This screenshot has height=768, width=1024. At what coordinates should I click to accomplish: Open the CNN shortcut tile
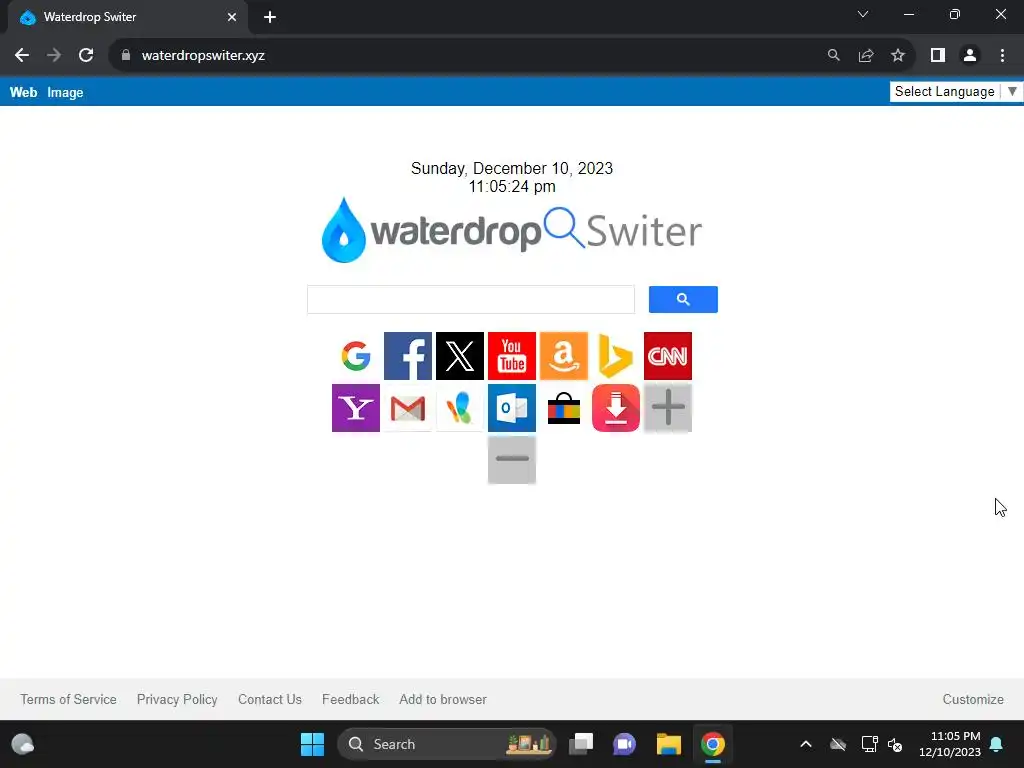pos(667,356)
